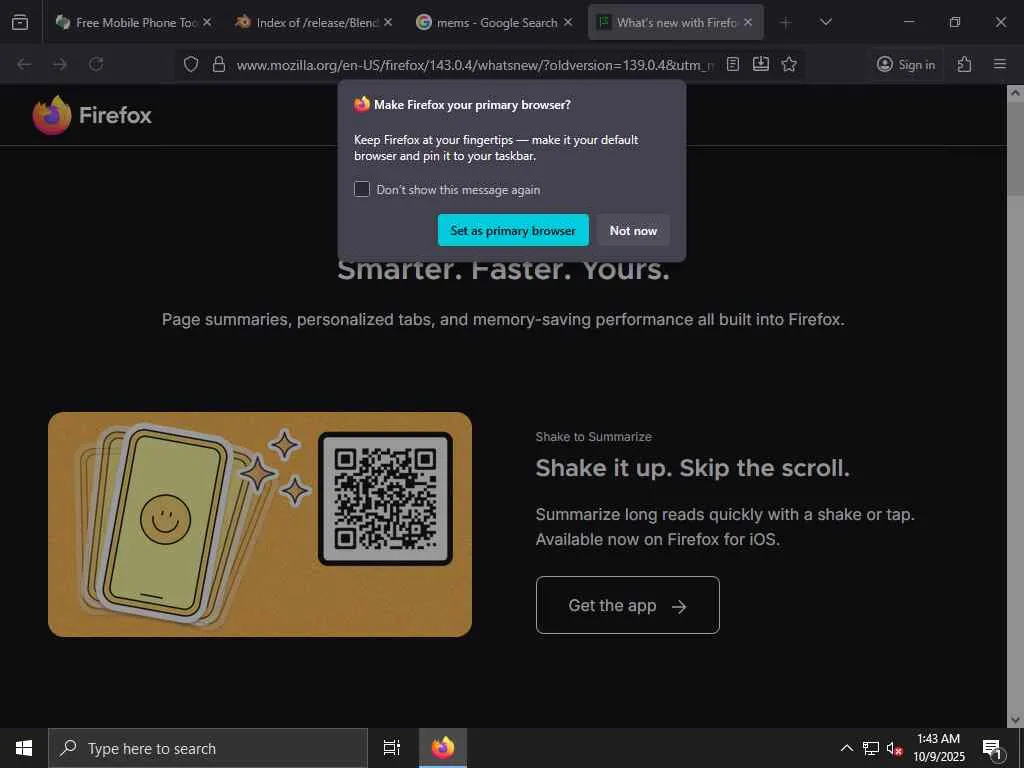Screen dimensions: 1024x768
Task: Open the Firefox application hamburger menu
Action: point(1000,64)
